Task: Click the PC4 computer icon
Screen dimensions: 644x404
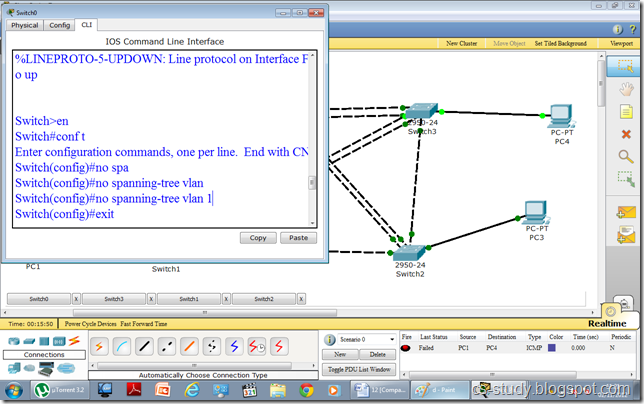Action: click(x=561, y=114)
